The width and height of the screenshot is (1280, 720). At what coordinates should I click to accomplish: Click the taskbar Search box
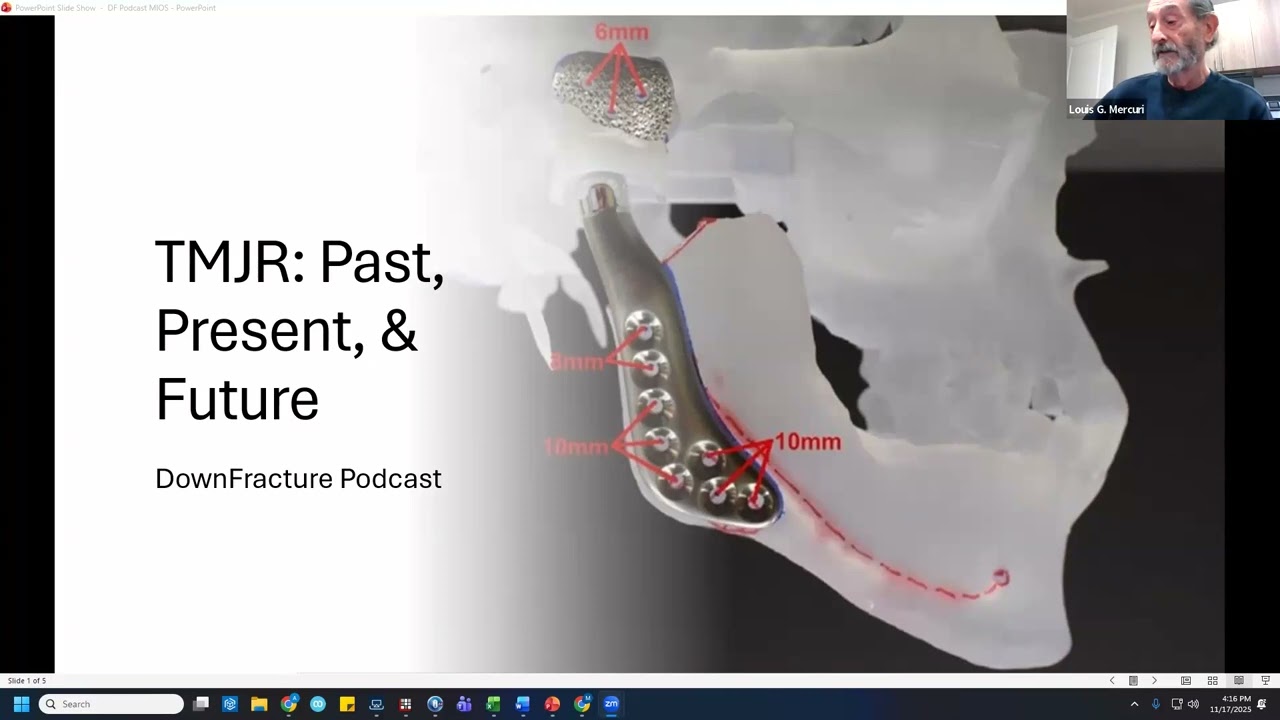(x=111, y=704)
